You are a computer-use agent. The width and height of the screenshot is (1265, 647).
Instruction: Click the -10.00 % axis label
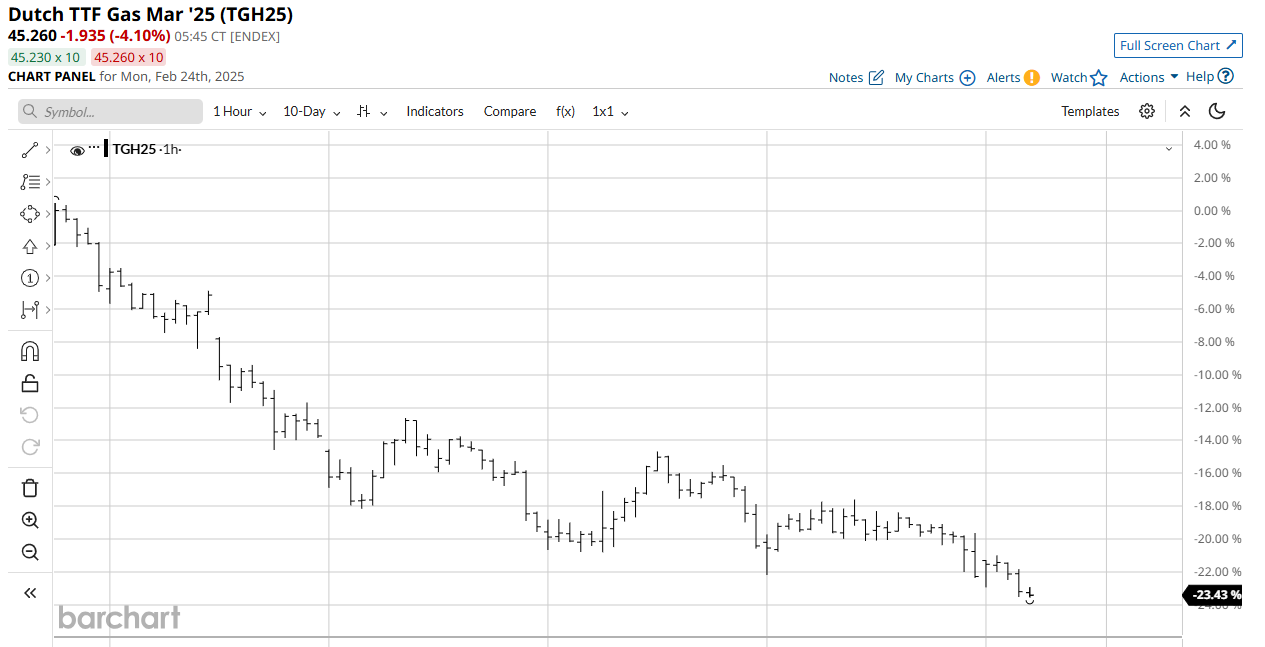tap(1216, 374)
